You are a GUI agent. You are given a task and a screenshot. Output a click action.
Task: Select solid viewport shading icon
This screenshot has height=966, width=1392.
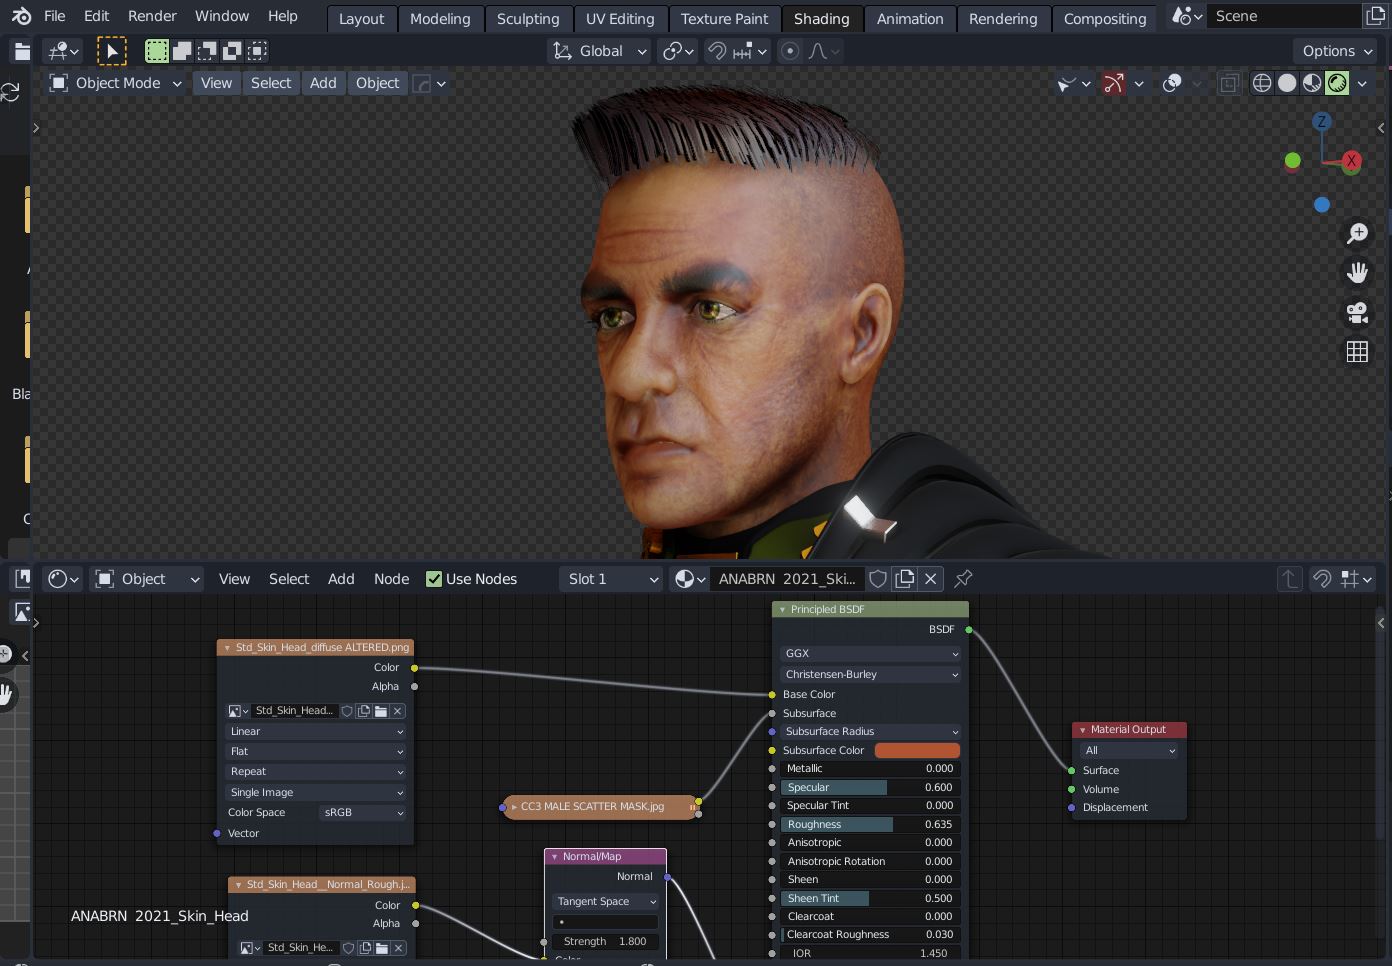click(x=1287, y=83)
